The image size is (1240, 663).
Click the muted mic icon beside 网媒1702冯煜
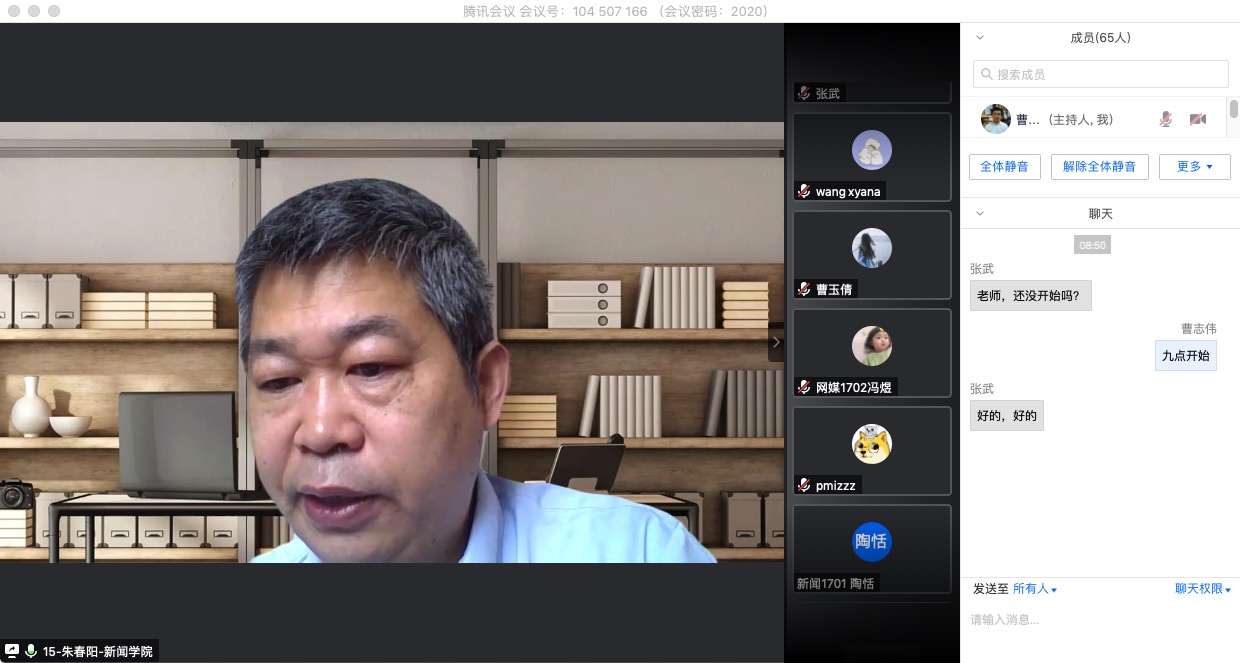click(x=804, y=387)
